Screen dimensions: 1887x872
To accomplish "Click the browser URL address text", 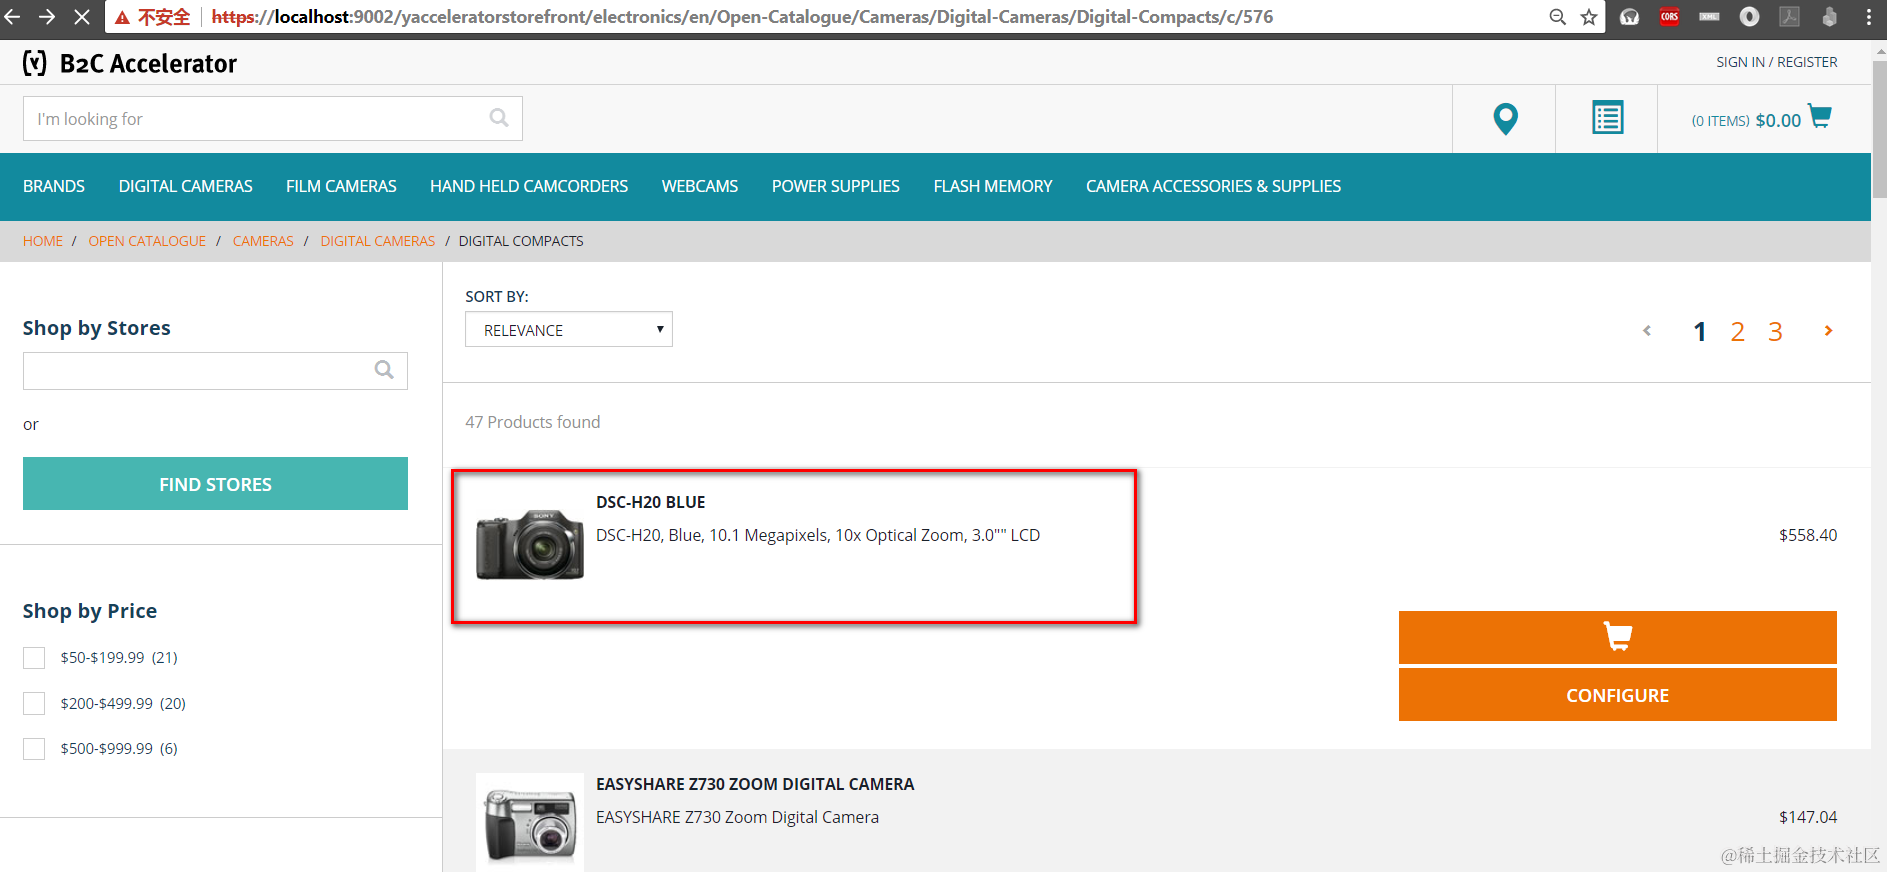I will (742, 17).
